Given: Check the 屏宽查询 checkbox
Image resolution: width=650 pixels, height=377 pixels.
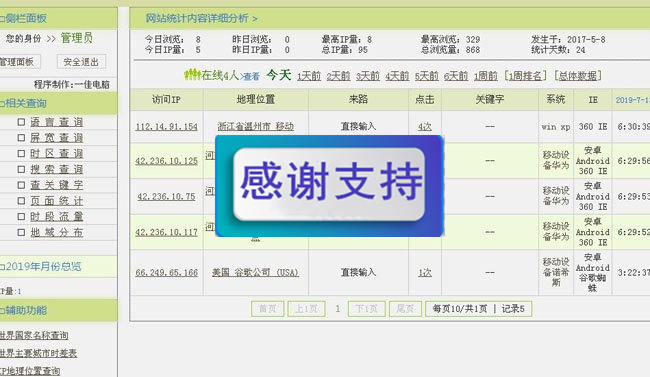Looking at the screenshot, I should [21, 138].
